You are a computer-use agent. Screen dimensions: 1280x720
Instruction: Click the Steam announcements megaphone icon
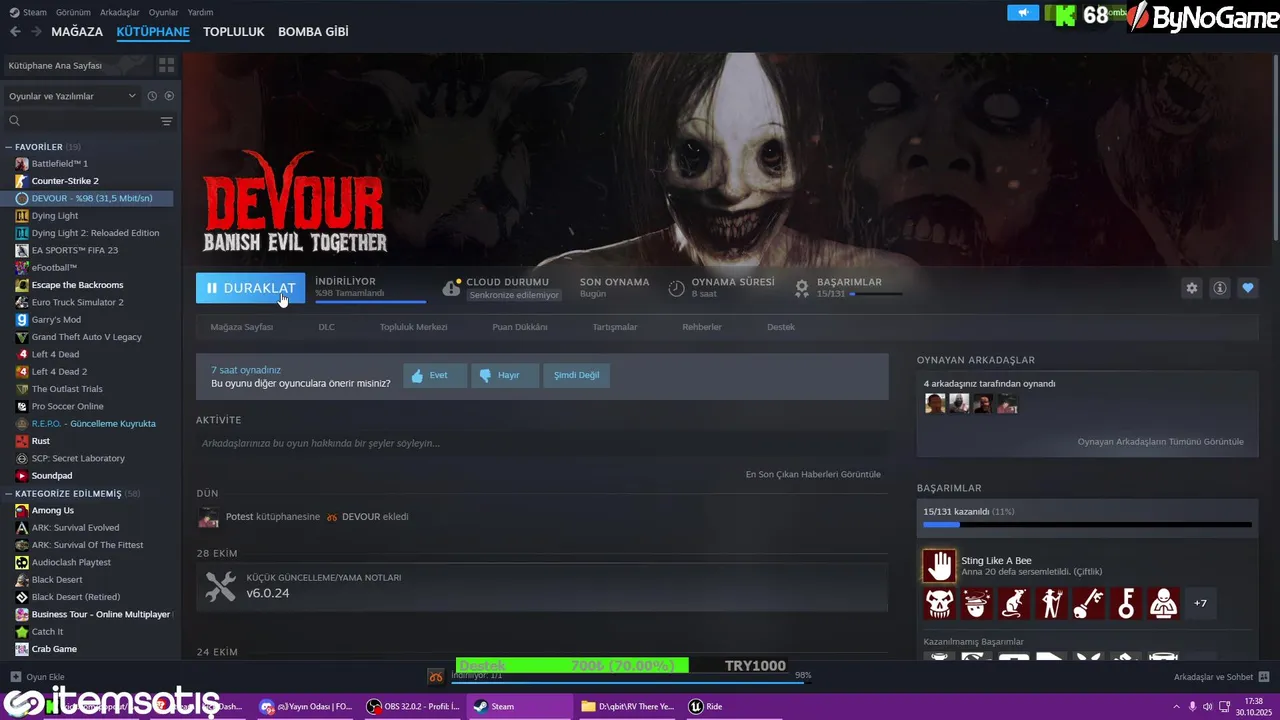pos(1022,13)
